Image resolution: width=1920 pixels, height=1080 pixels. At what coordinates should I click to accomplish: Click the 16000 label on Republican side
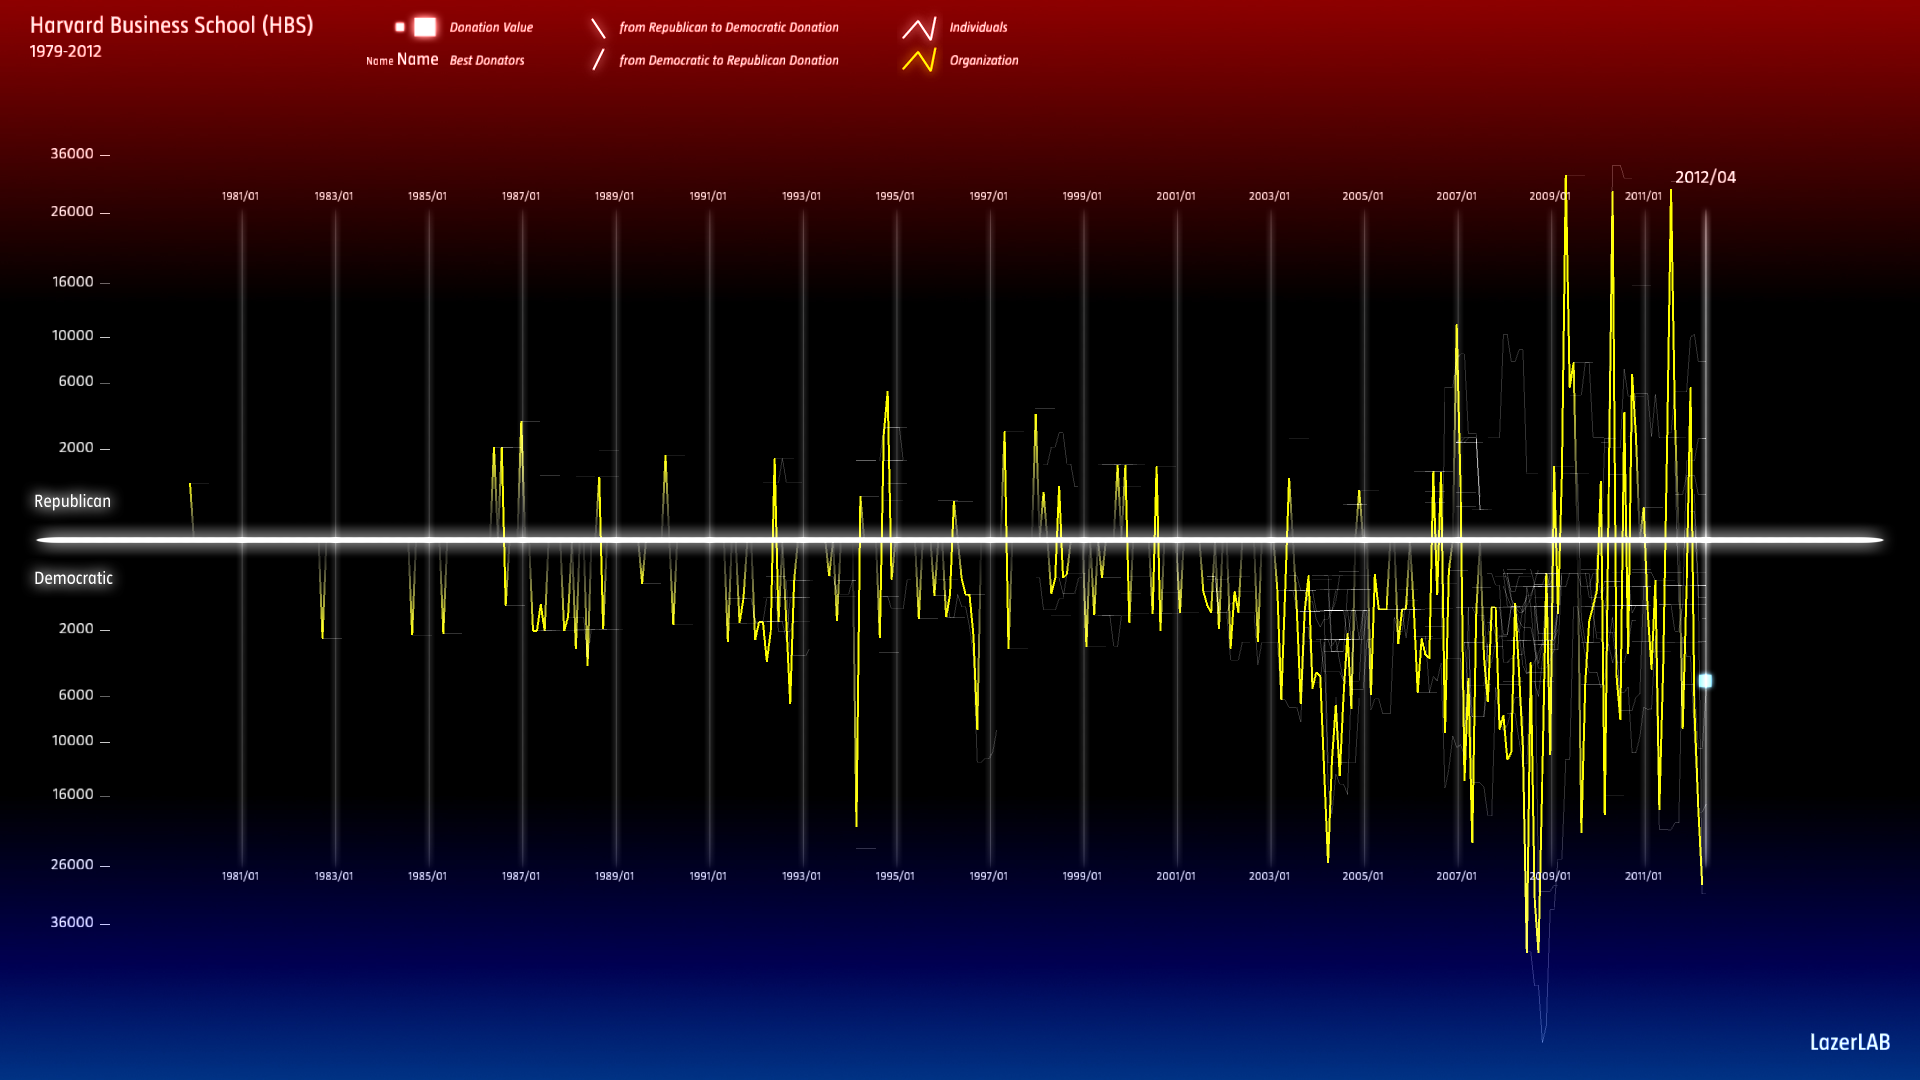pos(73,282)
